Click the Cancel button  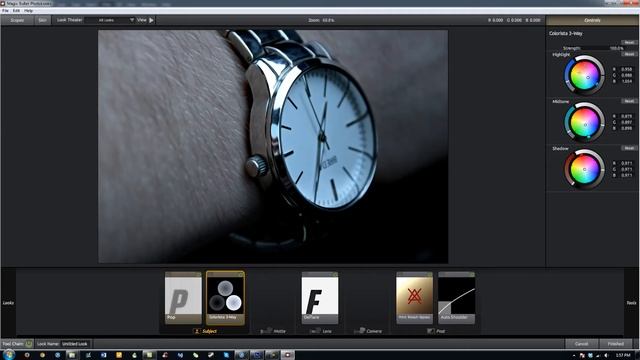pyautogui.click(x=581, y=344)
